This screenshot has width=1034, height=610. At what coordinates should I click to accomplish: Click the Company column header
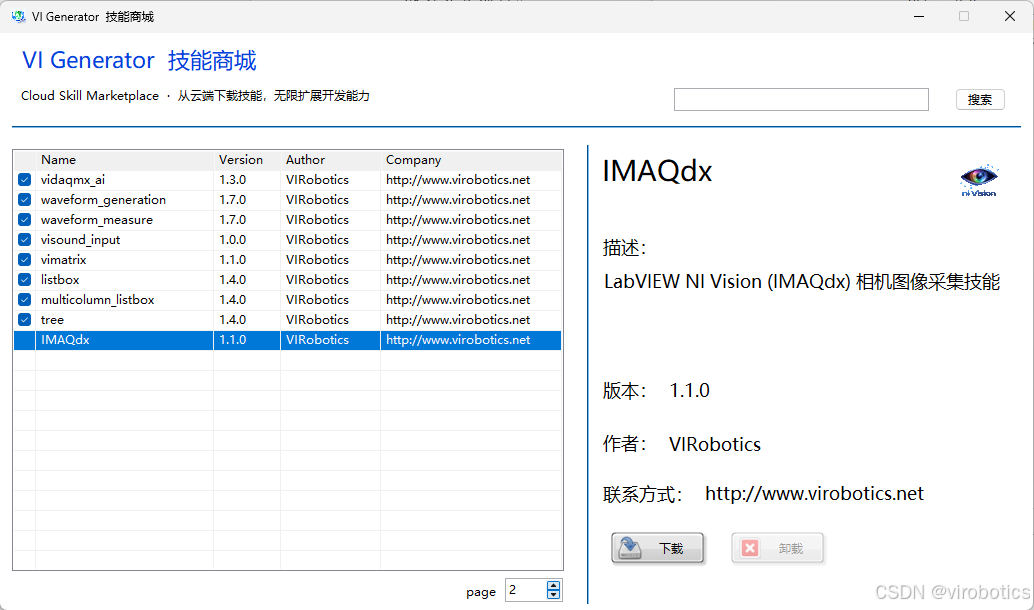click(413, 160)
